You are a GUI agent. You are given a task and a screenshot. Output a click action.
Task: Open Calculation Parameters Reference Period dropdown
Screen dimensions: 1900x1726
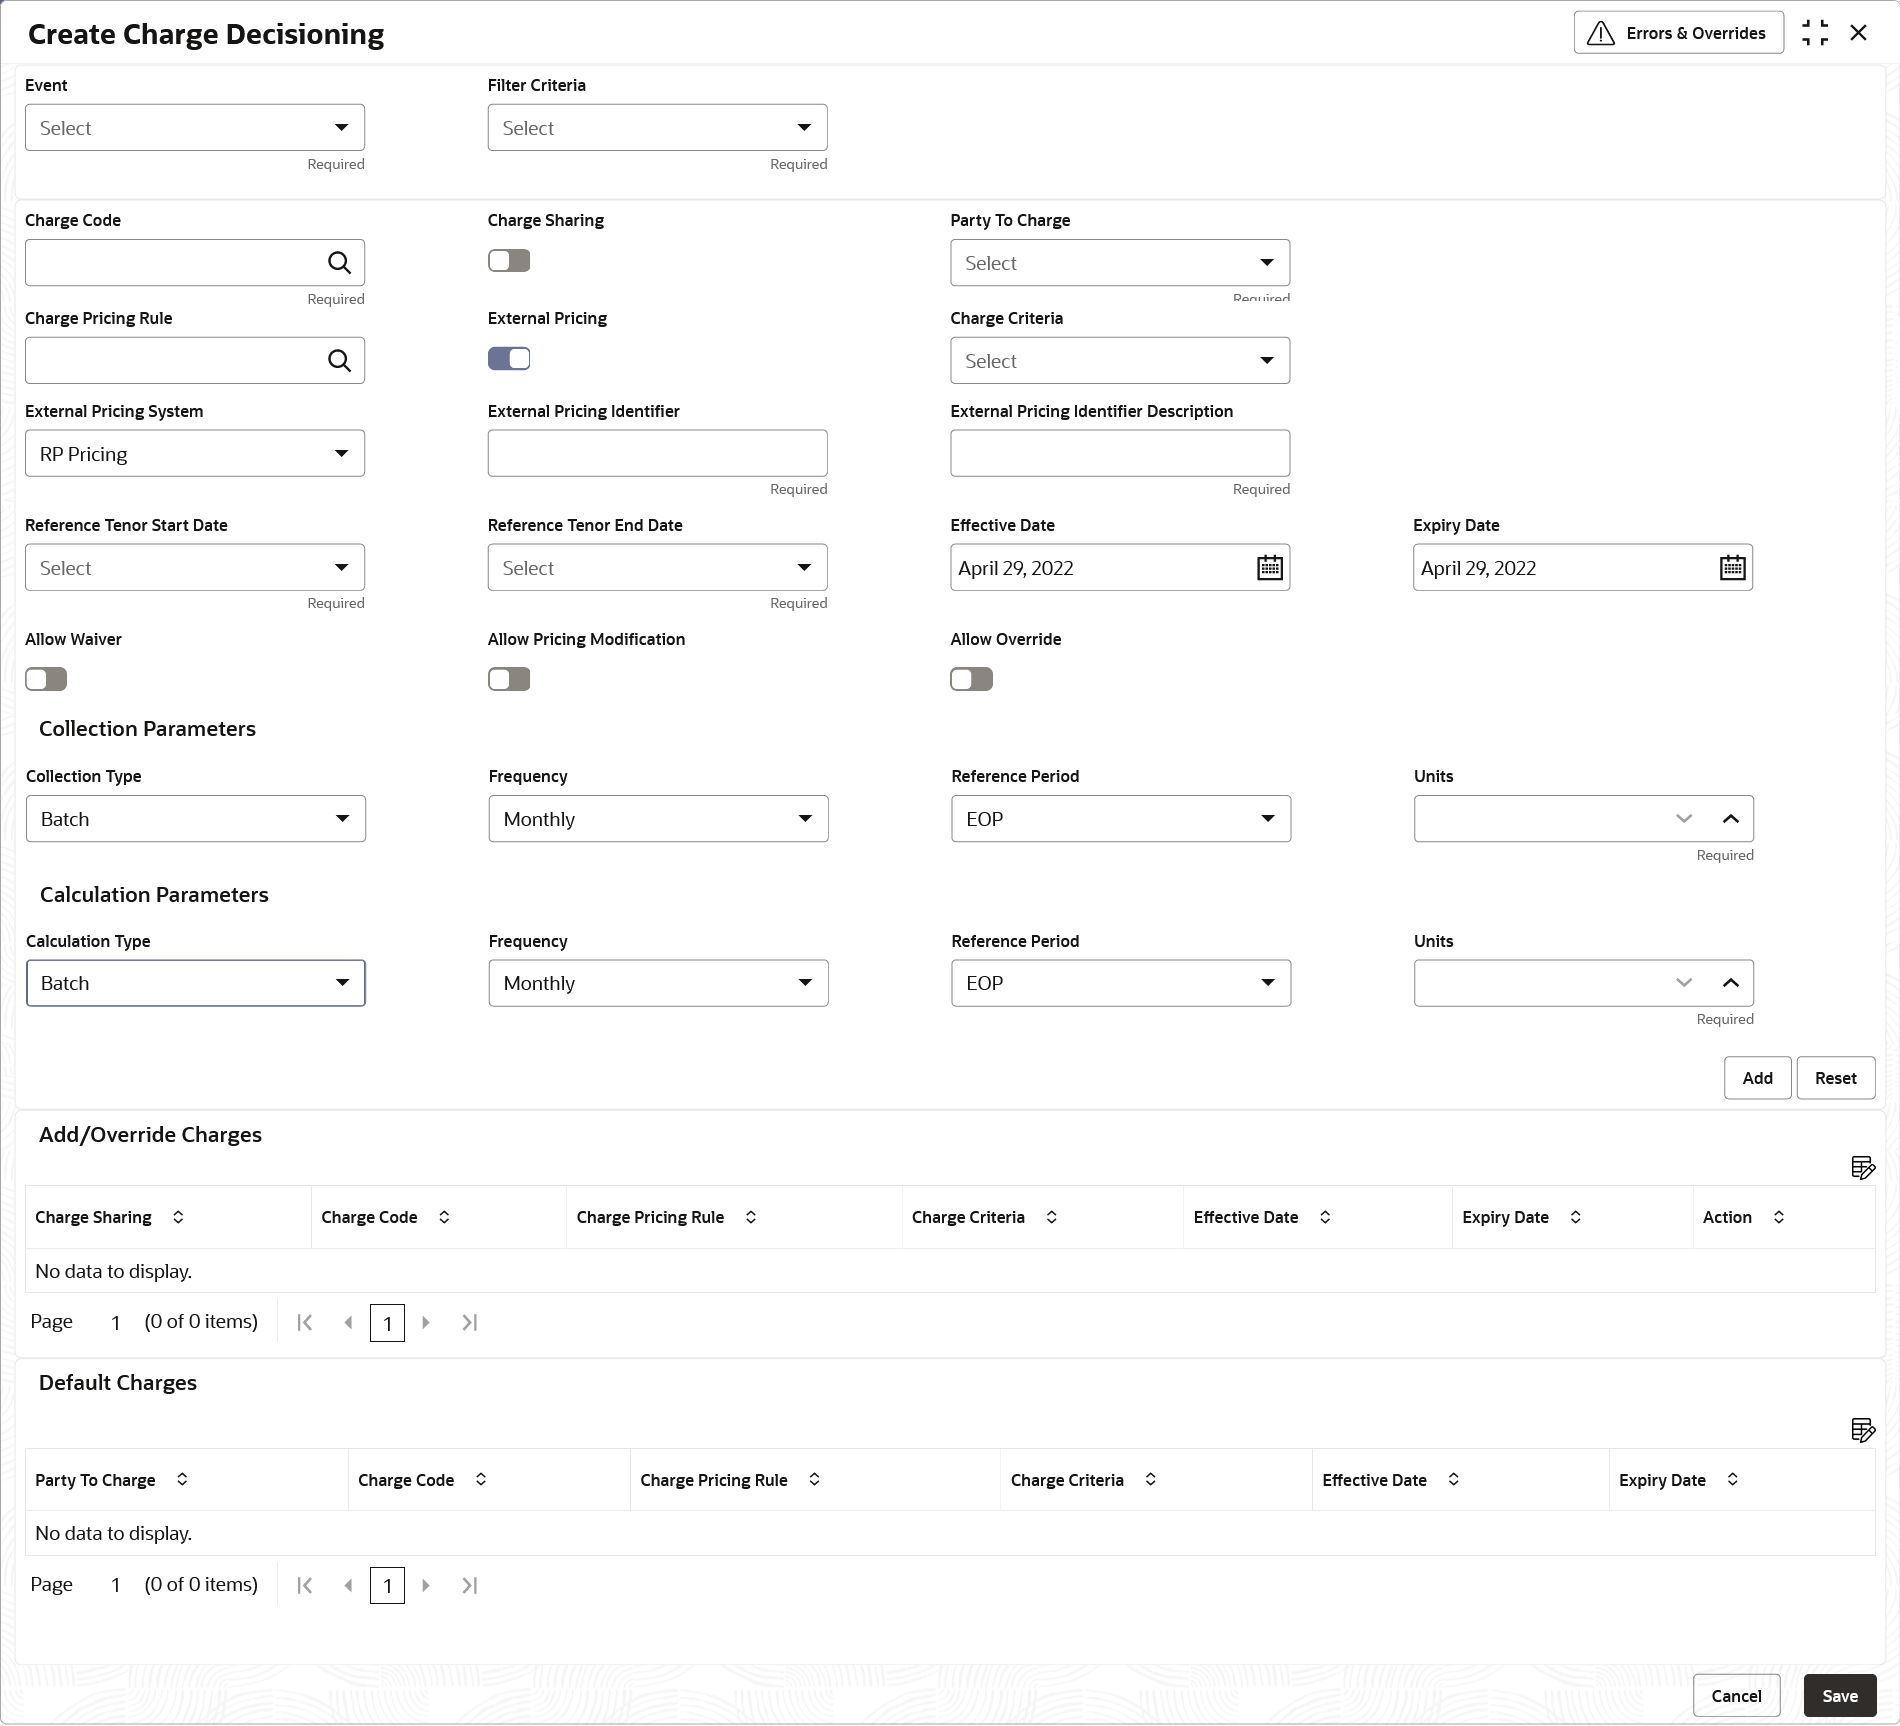point(1121,983)
